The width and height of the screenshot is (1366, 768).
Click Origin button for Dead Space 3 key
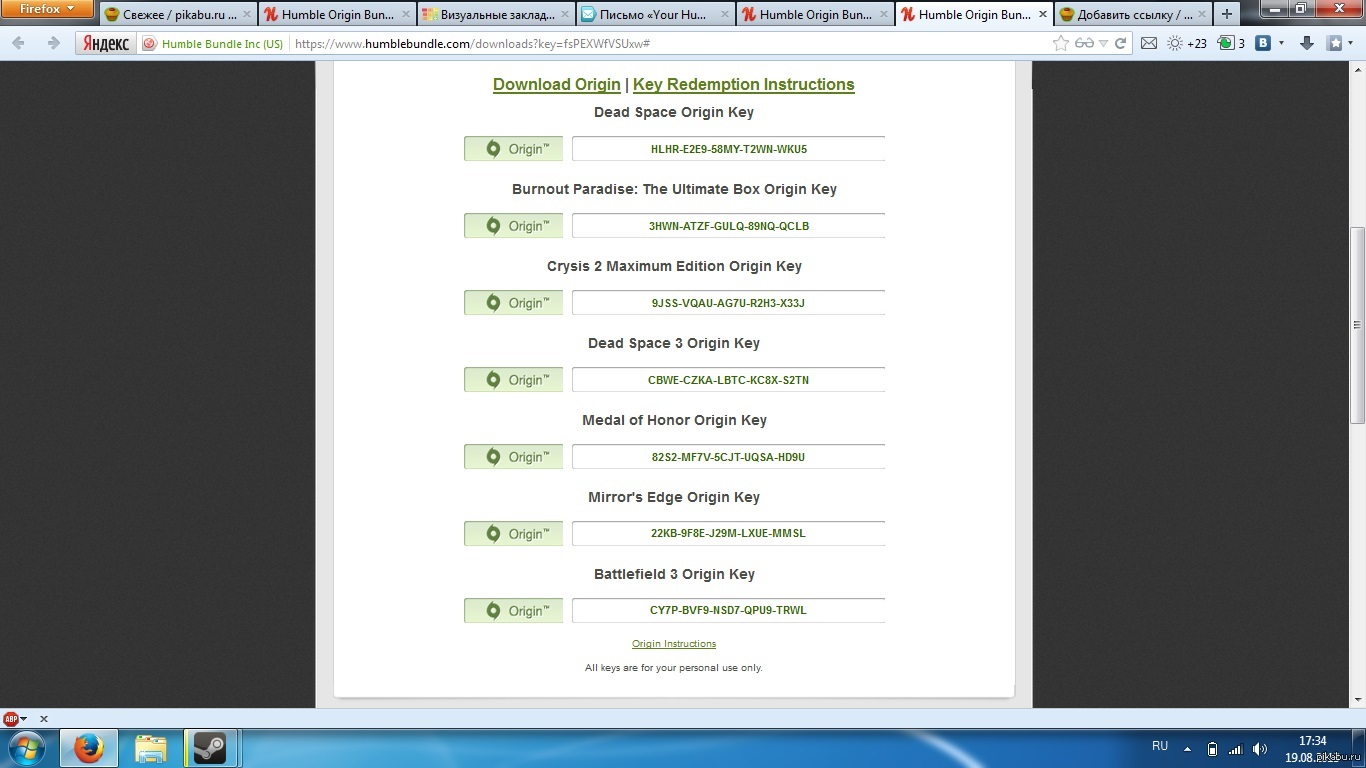click(513, 380)
